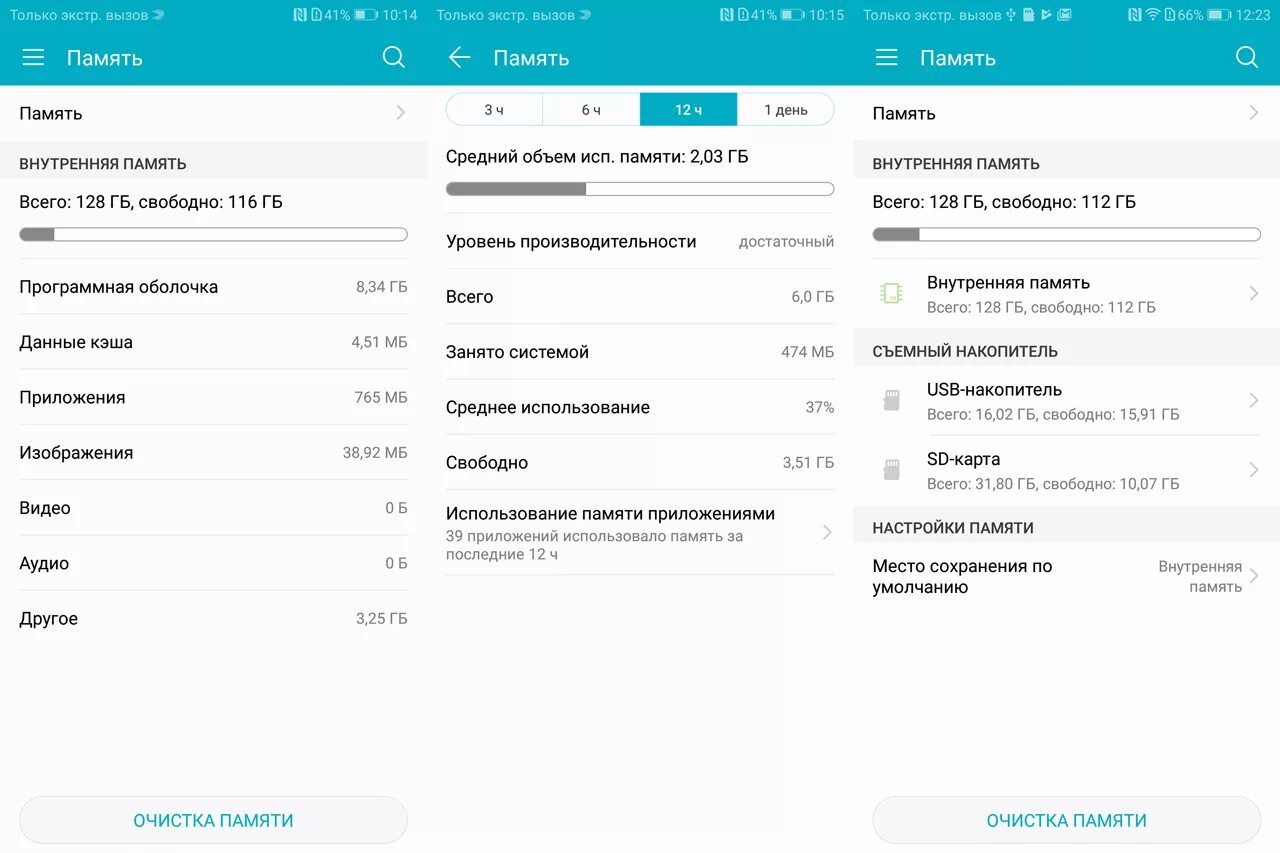
Task: Tap Play Store notification icon in status bar
Action: (x=1046, y=15)
